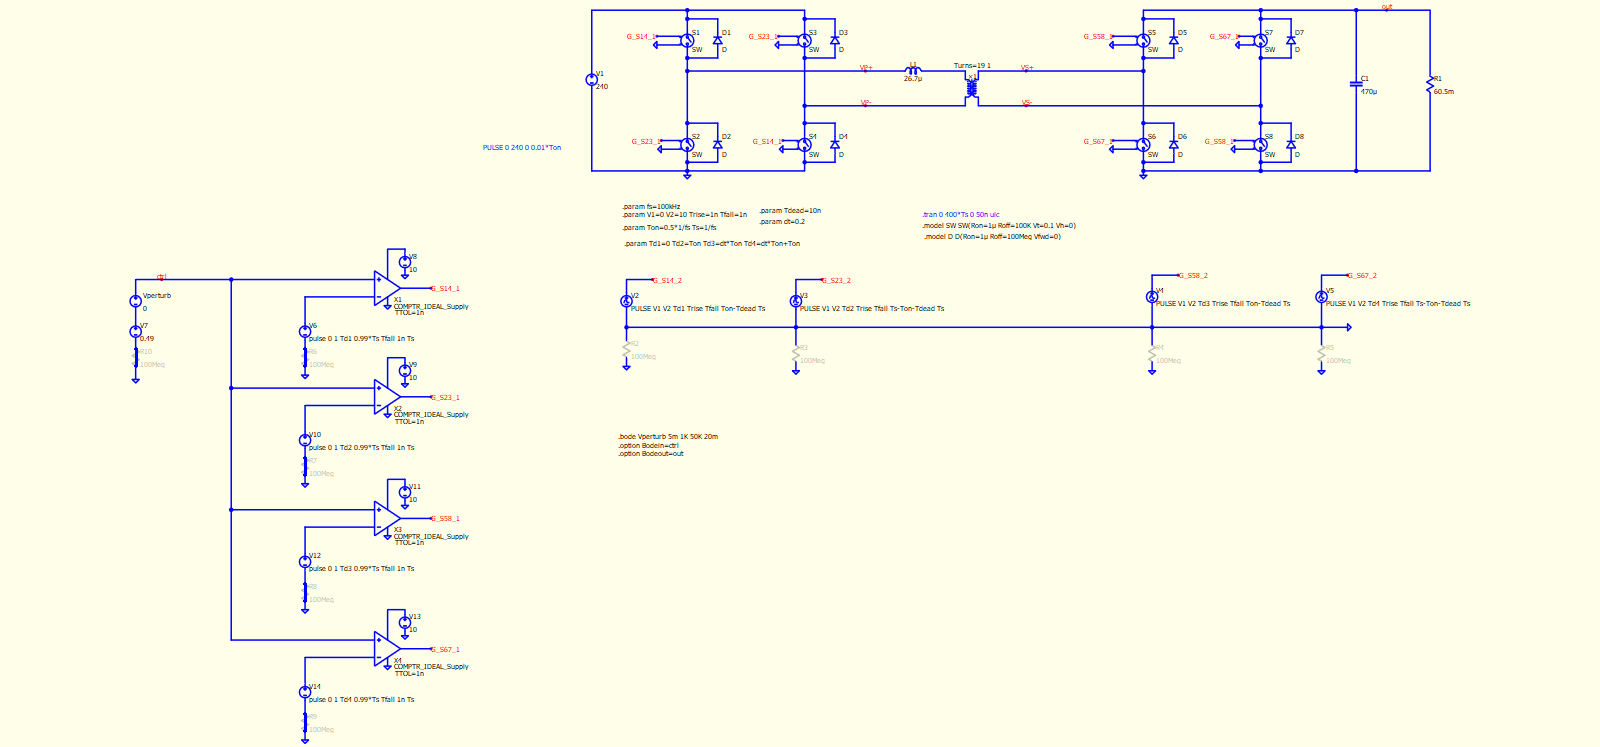Viewport: 1600px width, 747px height.
Task: Select V10 pulse source symbol
Action: 305,440
